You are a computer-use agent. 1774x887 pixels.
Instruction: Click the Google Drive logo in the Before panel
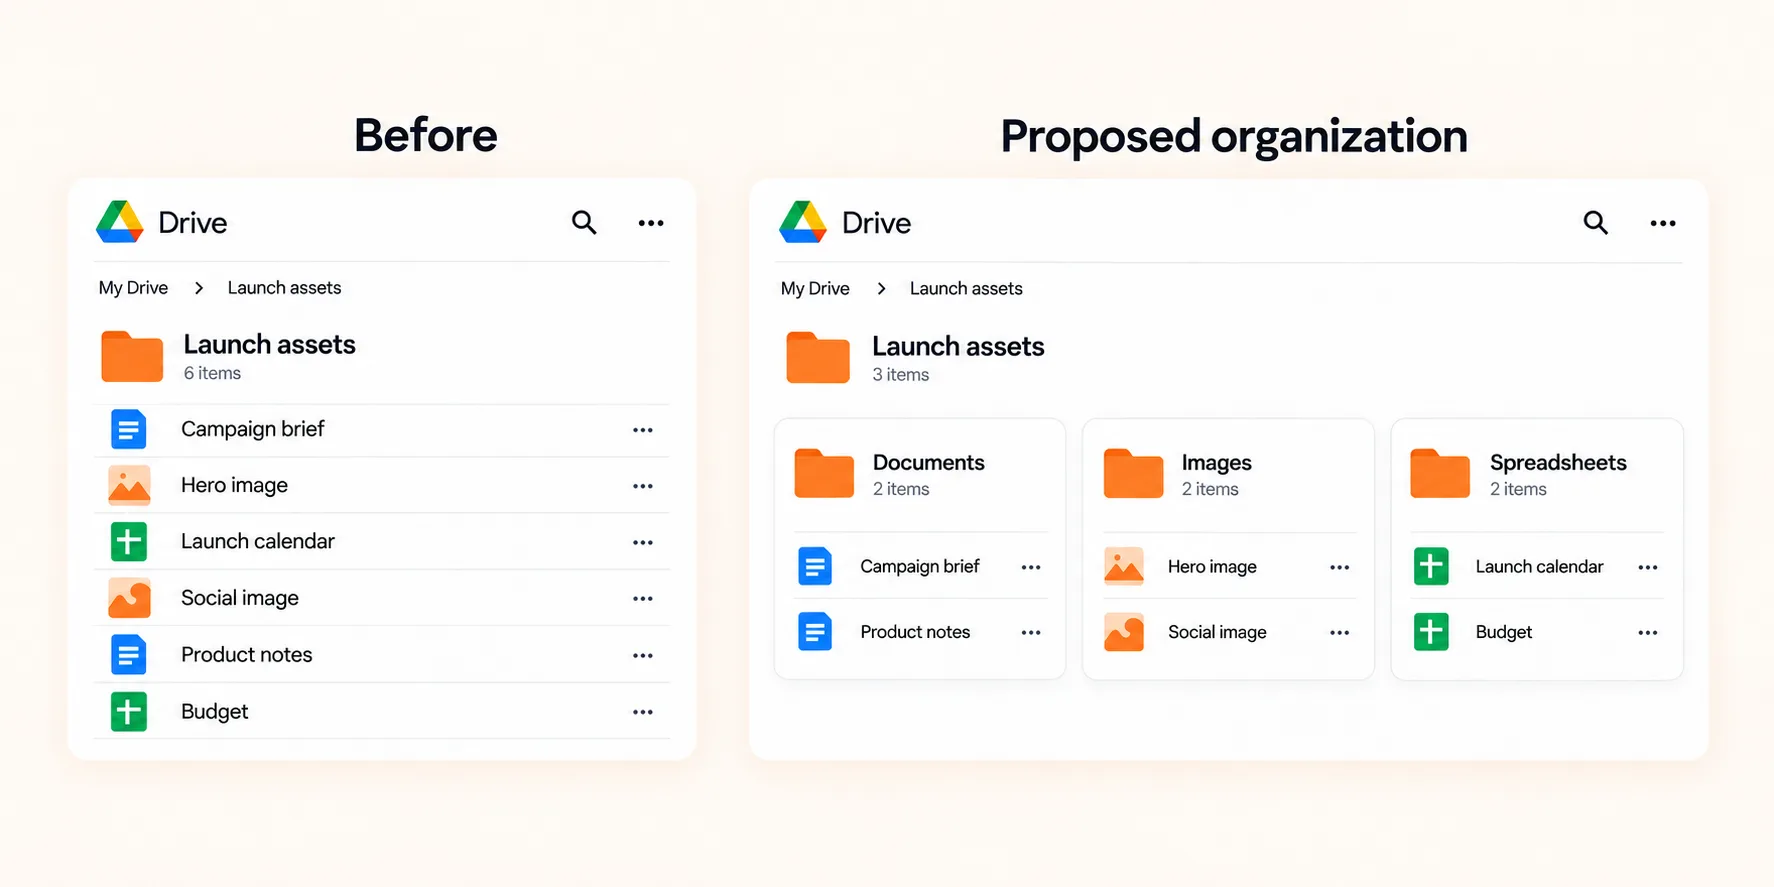click(x=120, y=222)
